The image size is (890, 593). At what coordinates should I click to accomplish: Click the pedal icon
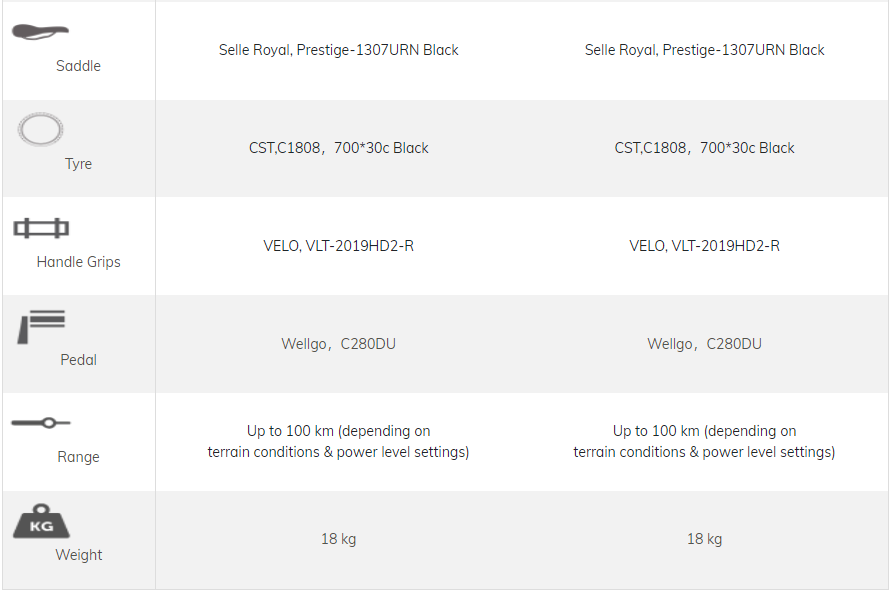pos(41,327)
